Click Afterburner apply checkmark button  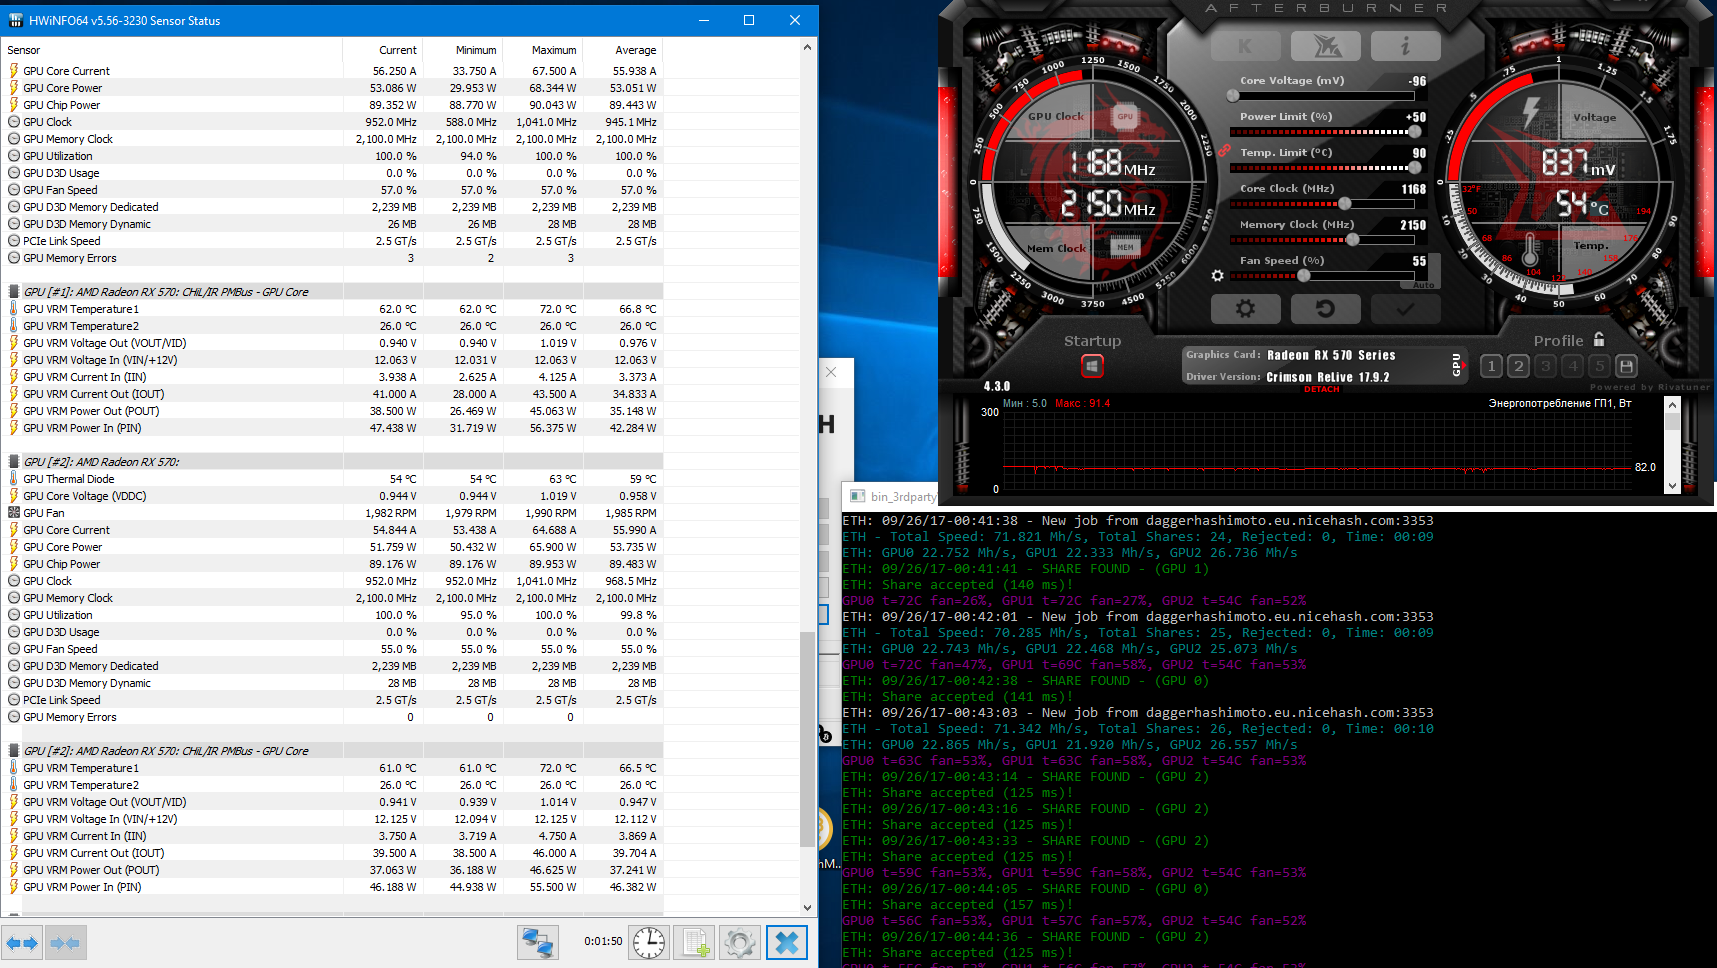coord(1405,309)
